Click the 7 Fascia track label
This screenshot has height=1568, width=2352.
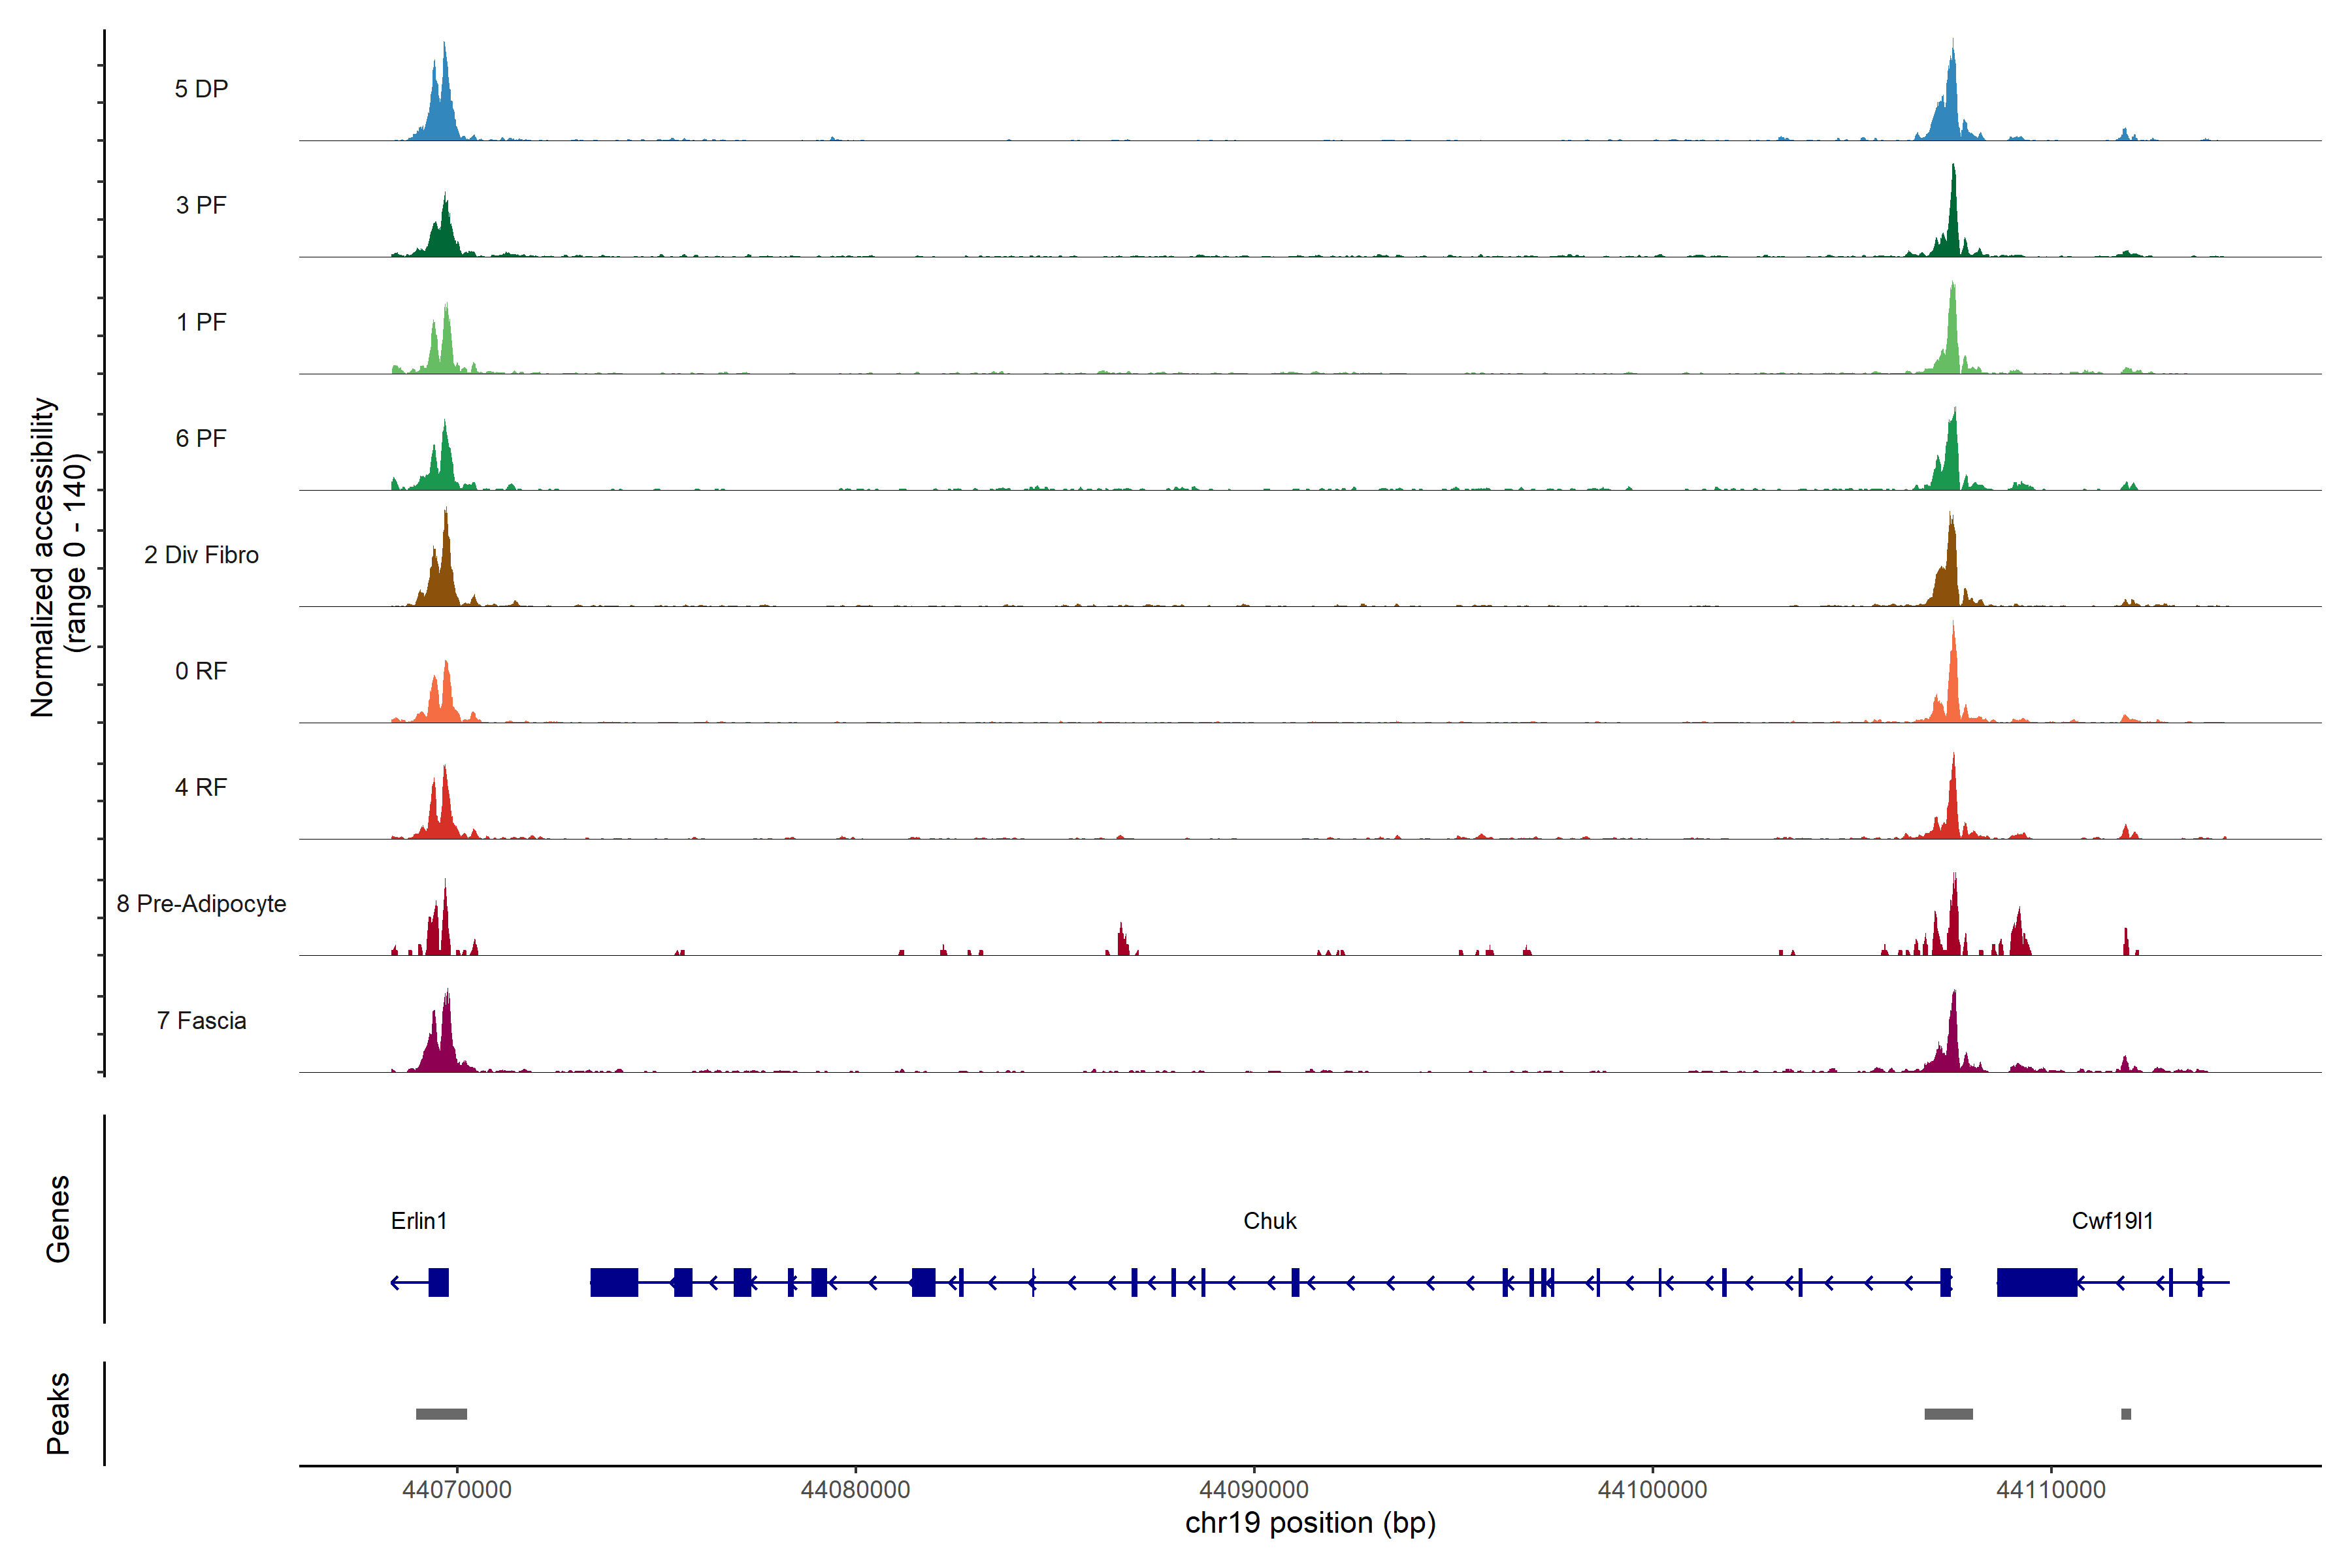tap(201, 1020)
